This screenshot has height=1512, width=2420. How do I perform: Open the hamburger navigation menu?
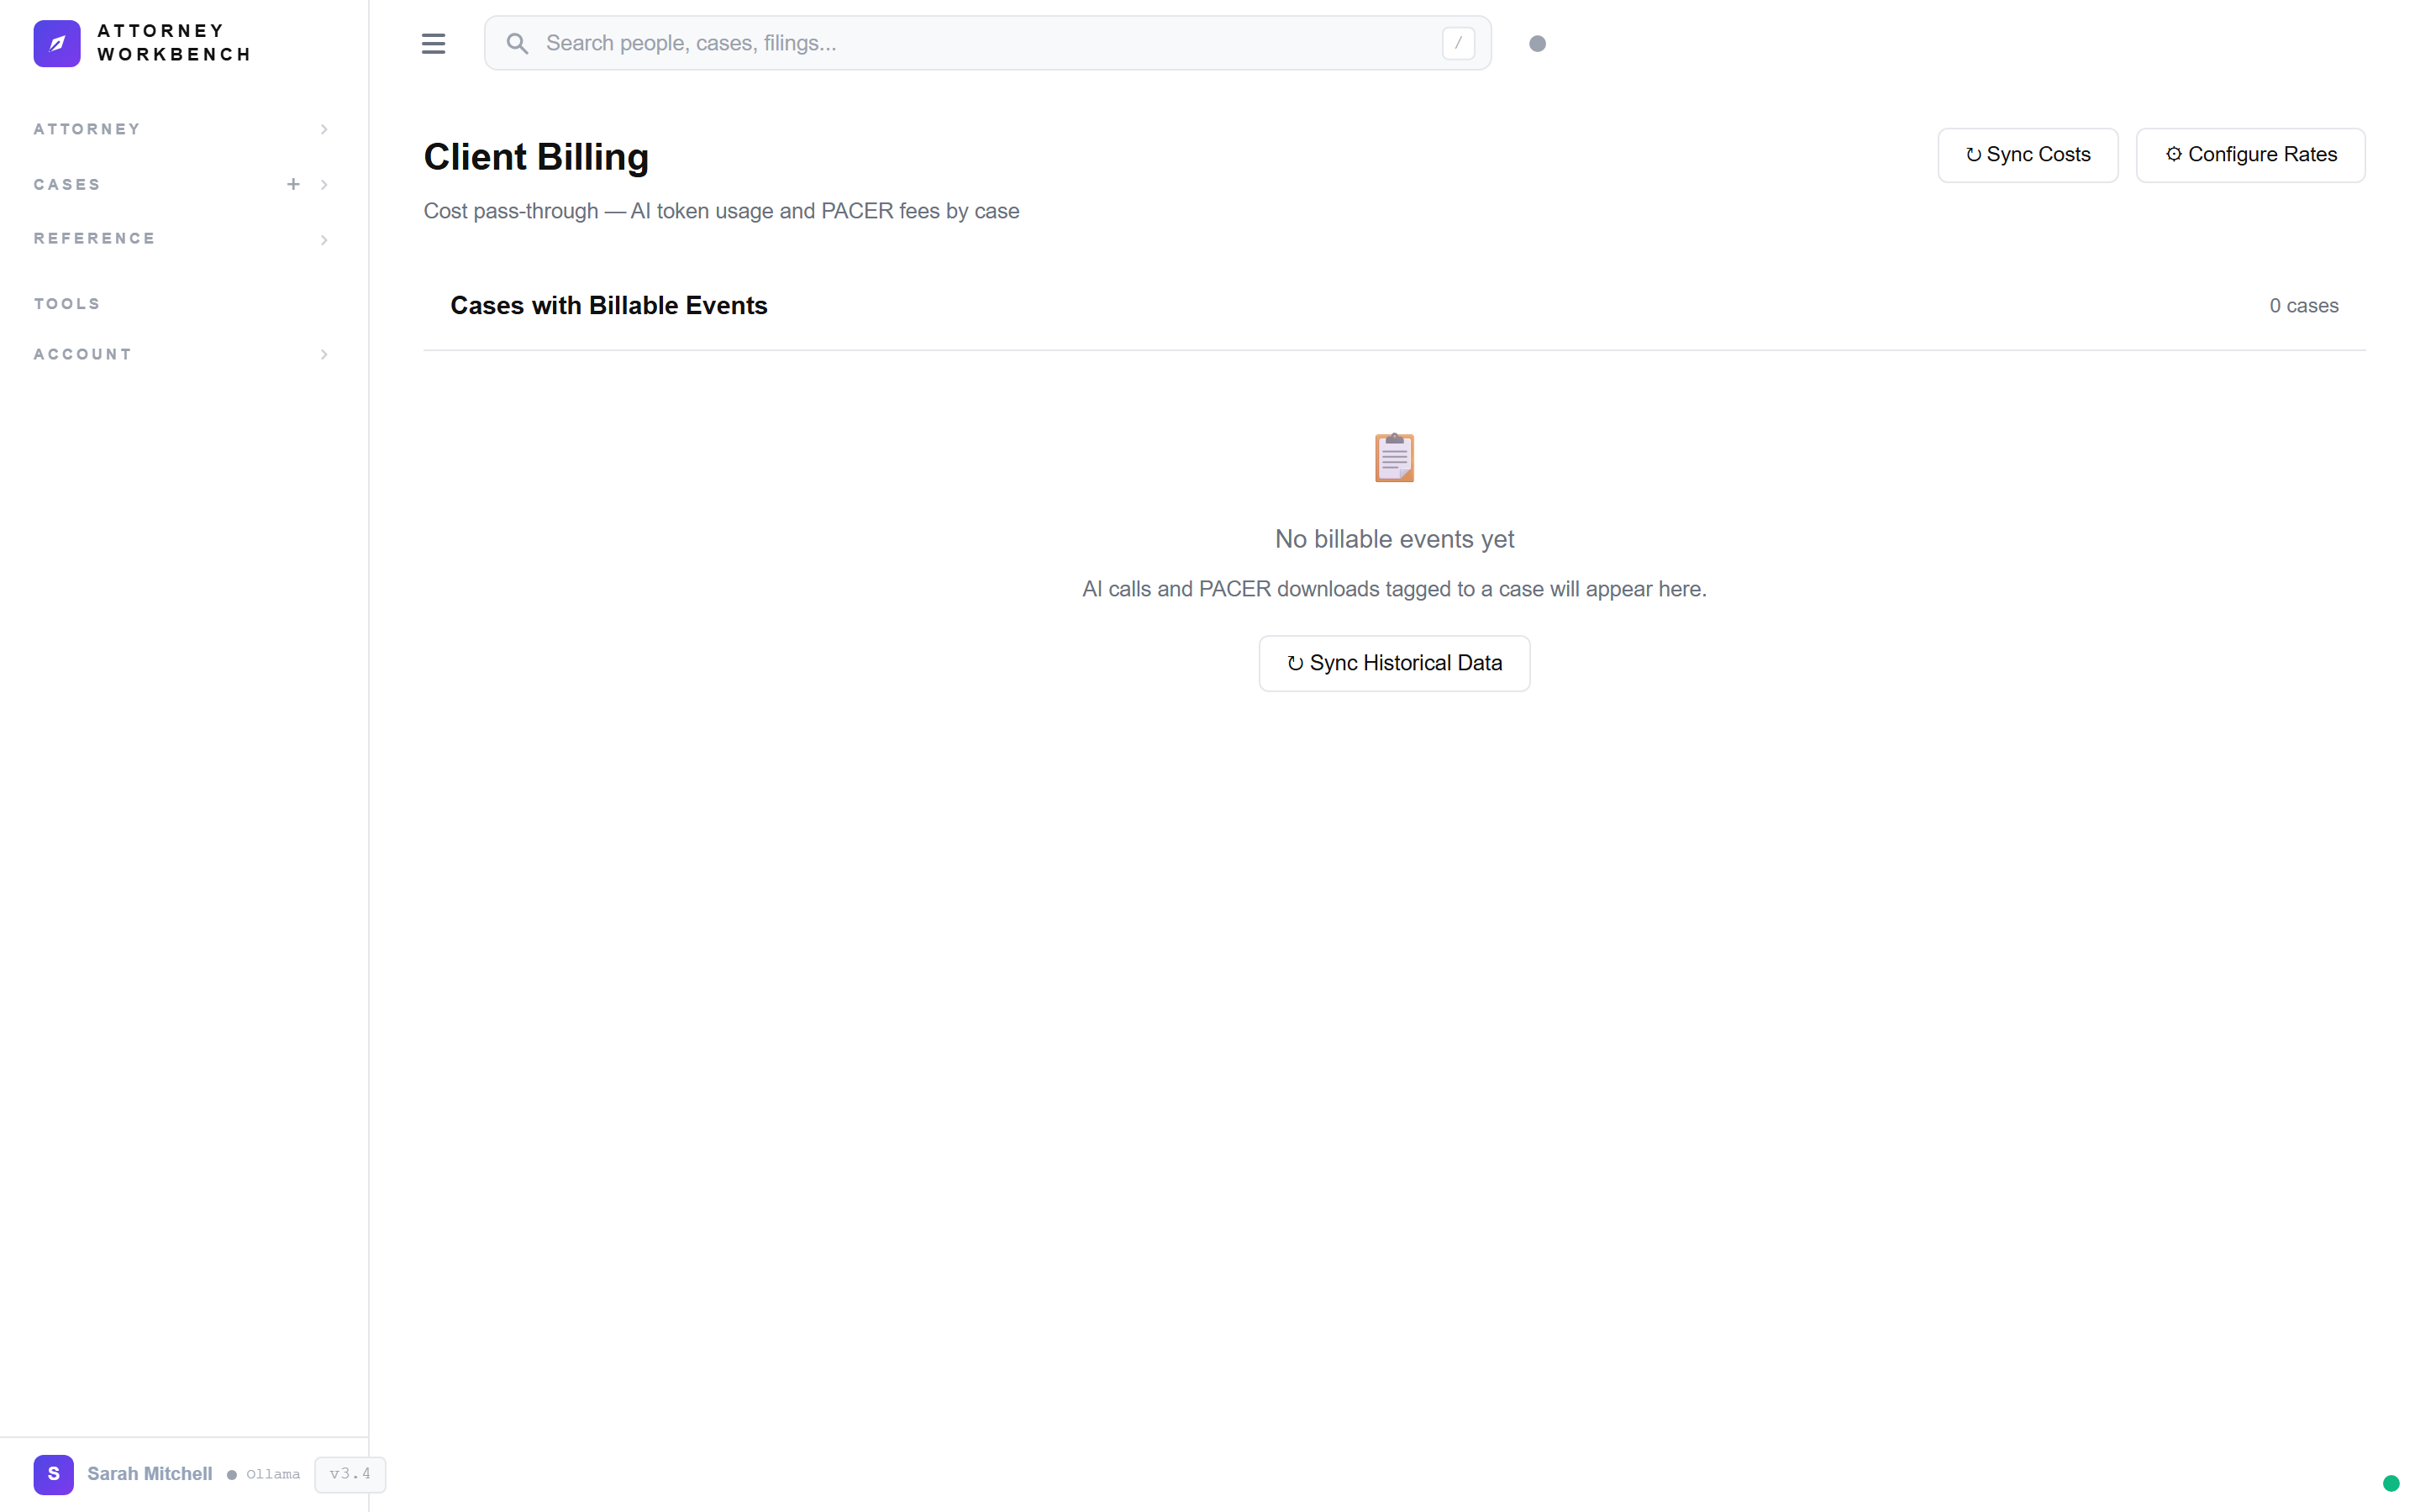433,43
